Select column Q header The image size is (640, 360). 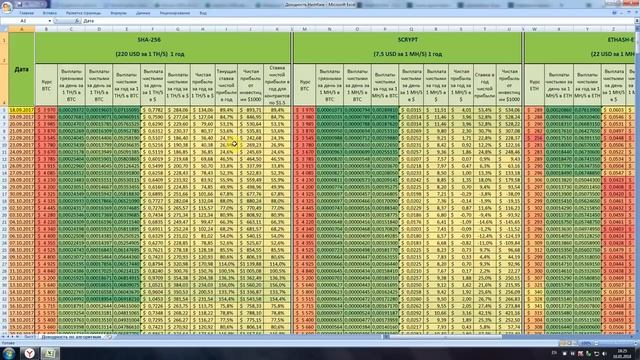[411, 29]
